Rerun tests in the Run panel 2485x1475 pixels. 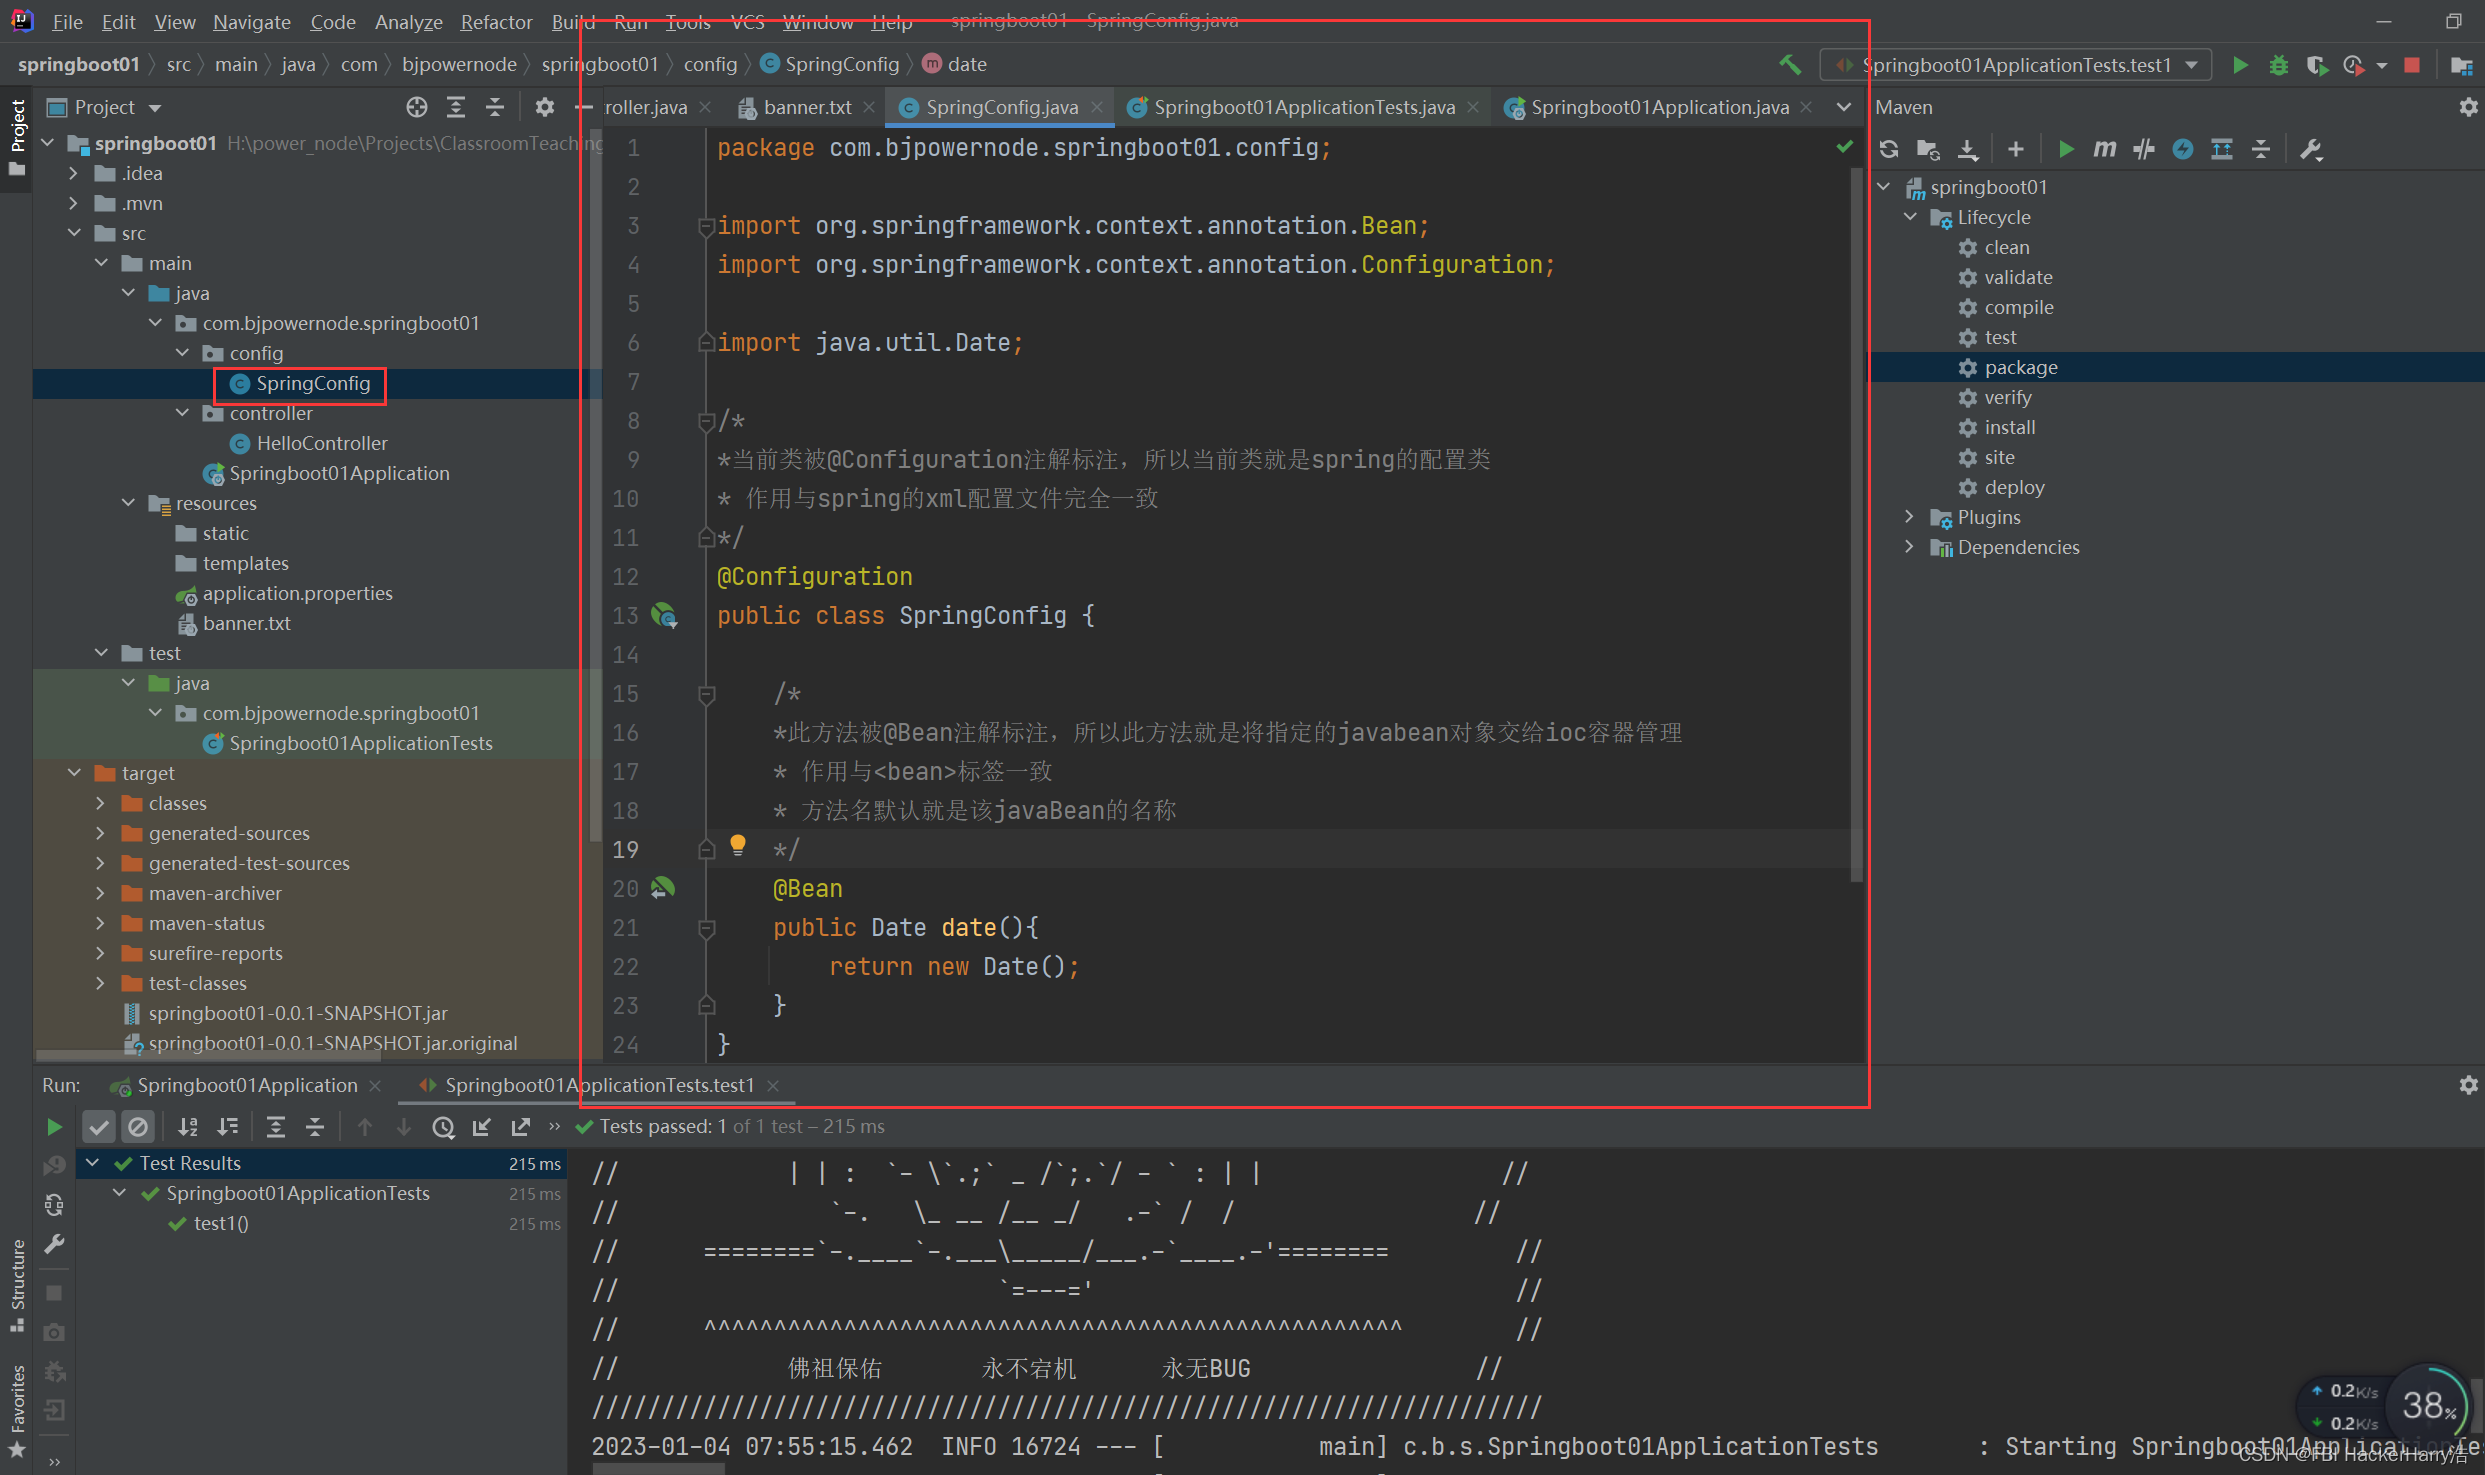[54, 1127]
